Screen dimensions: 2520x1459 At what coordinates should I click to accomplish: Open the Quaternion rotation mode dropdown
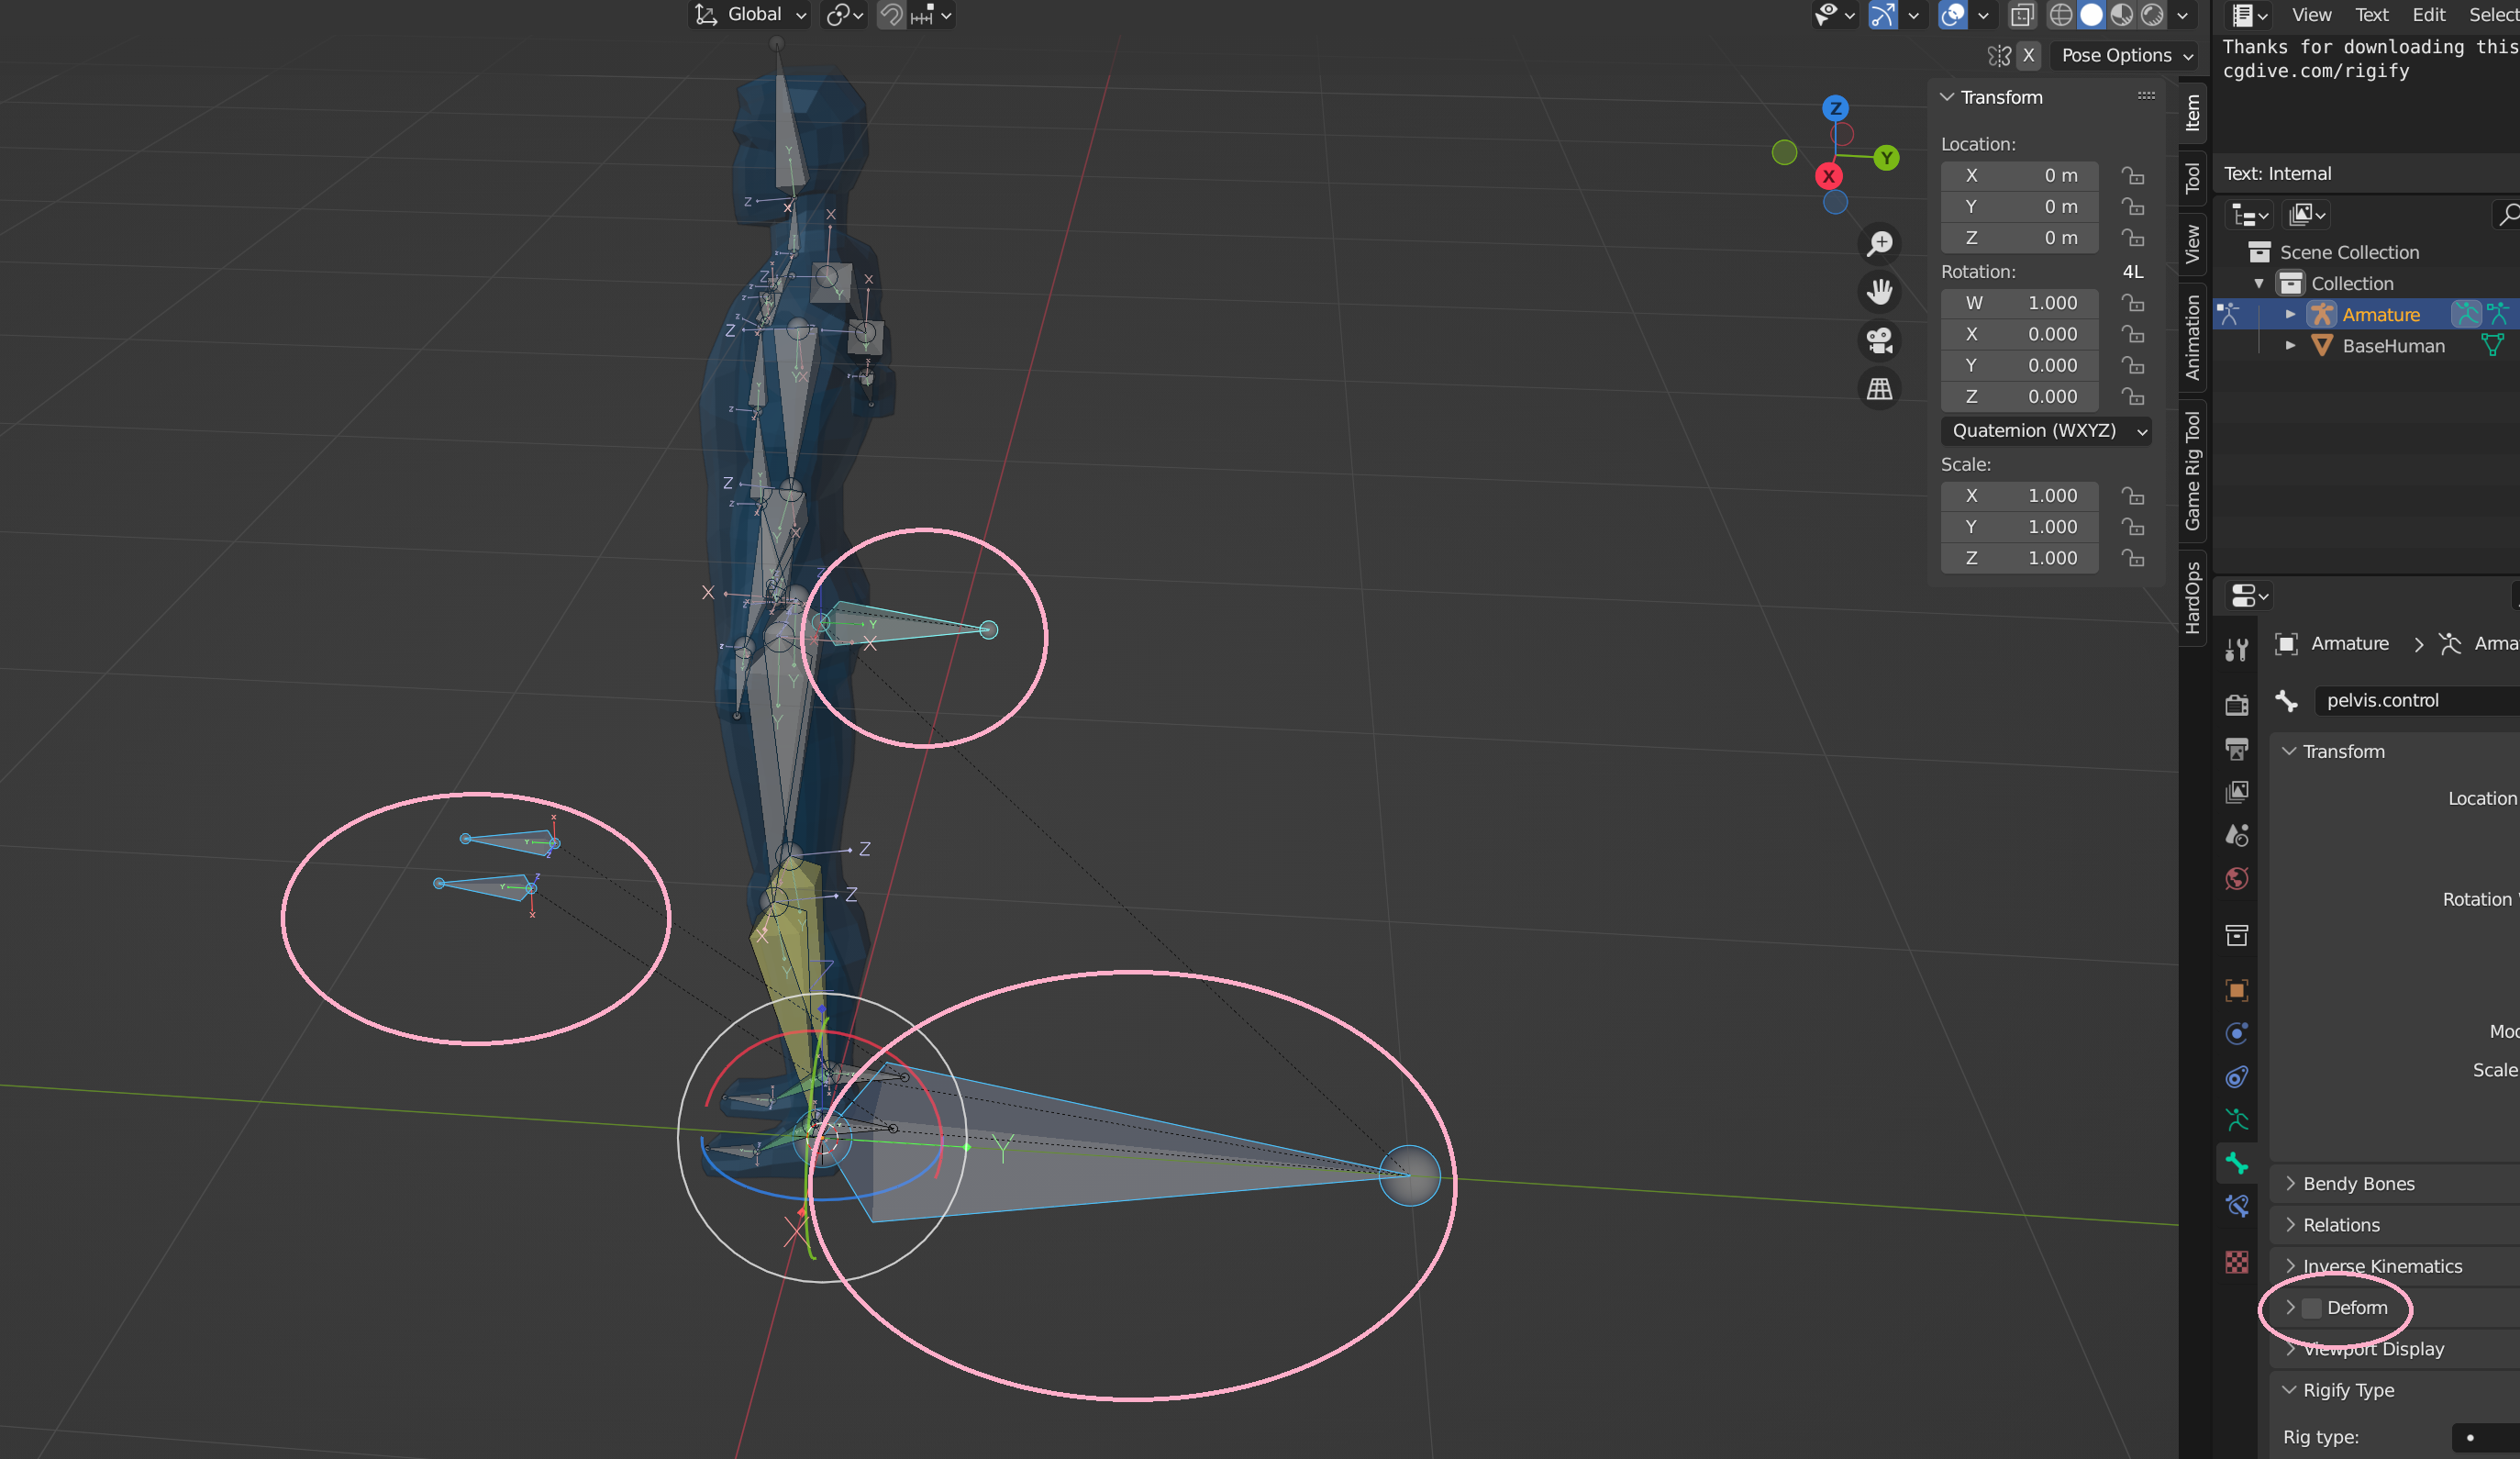[2047, 431]
